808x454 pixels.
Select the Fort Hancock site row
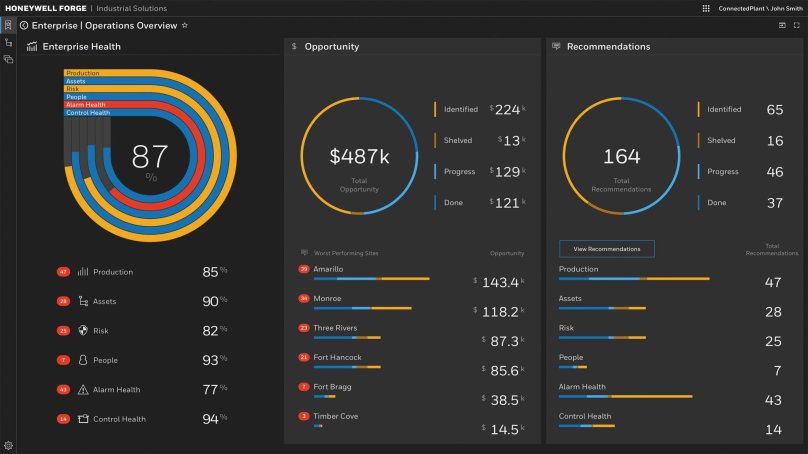[337, 357]
